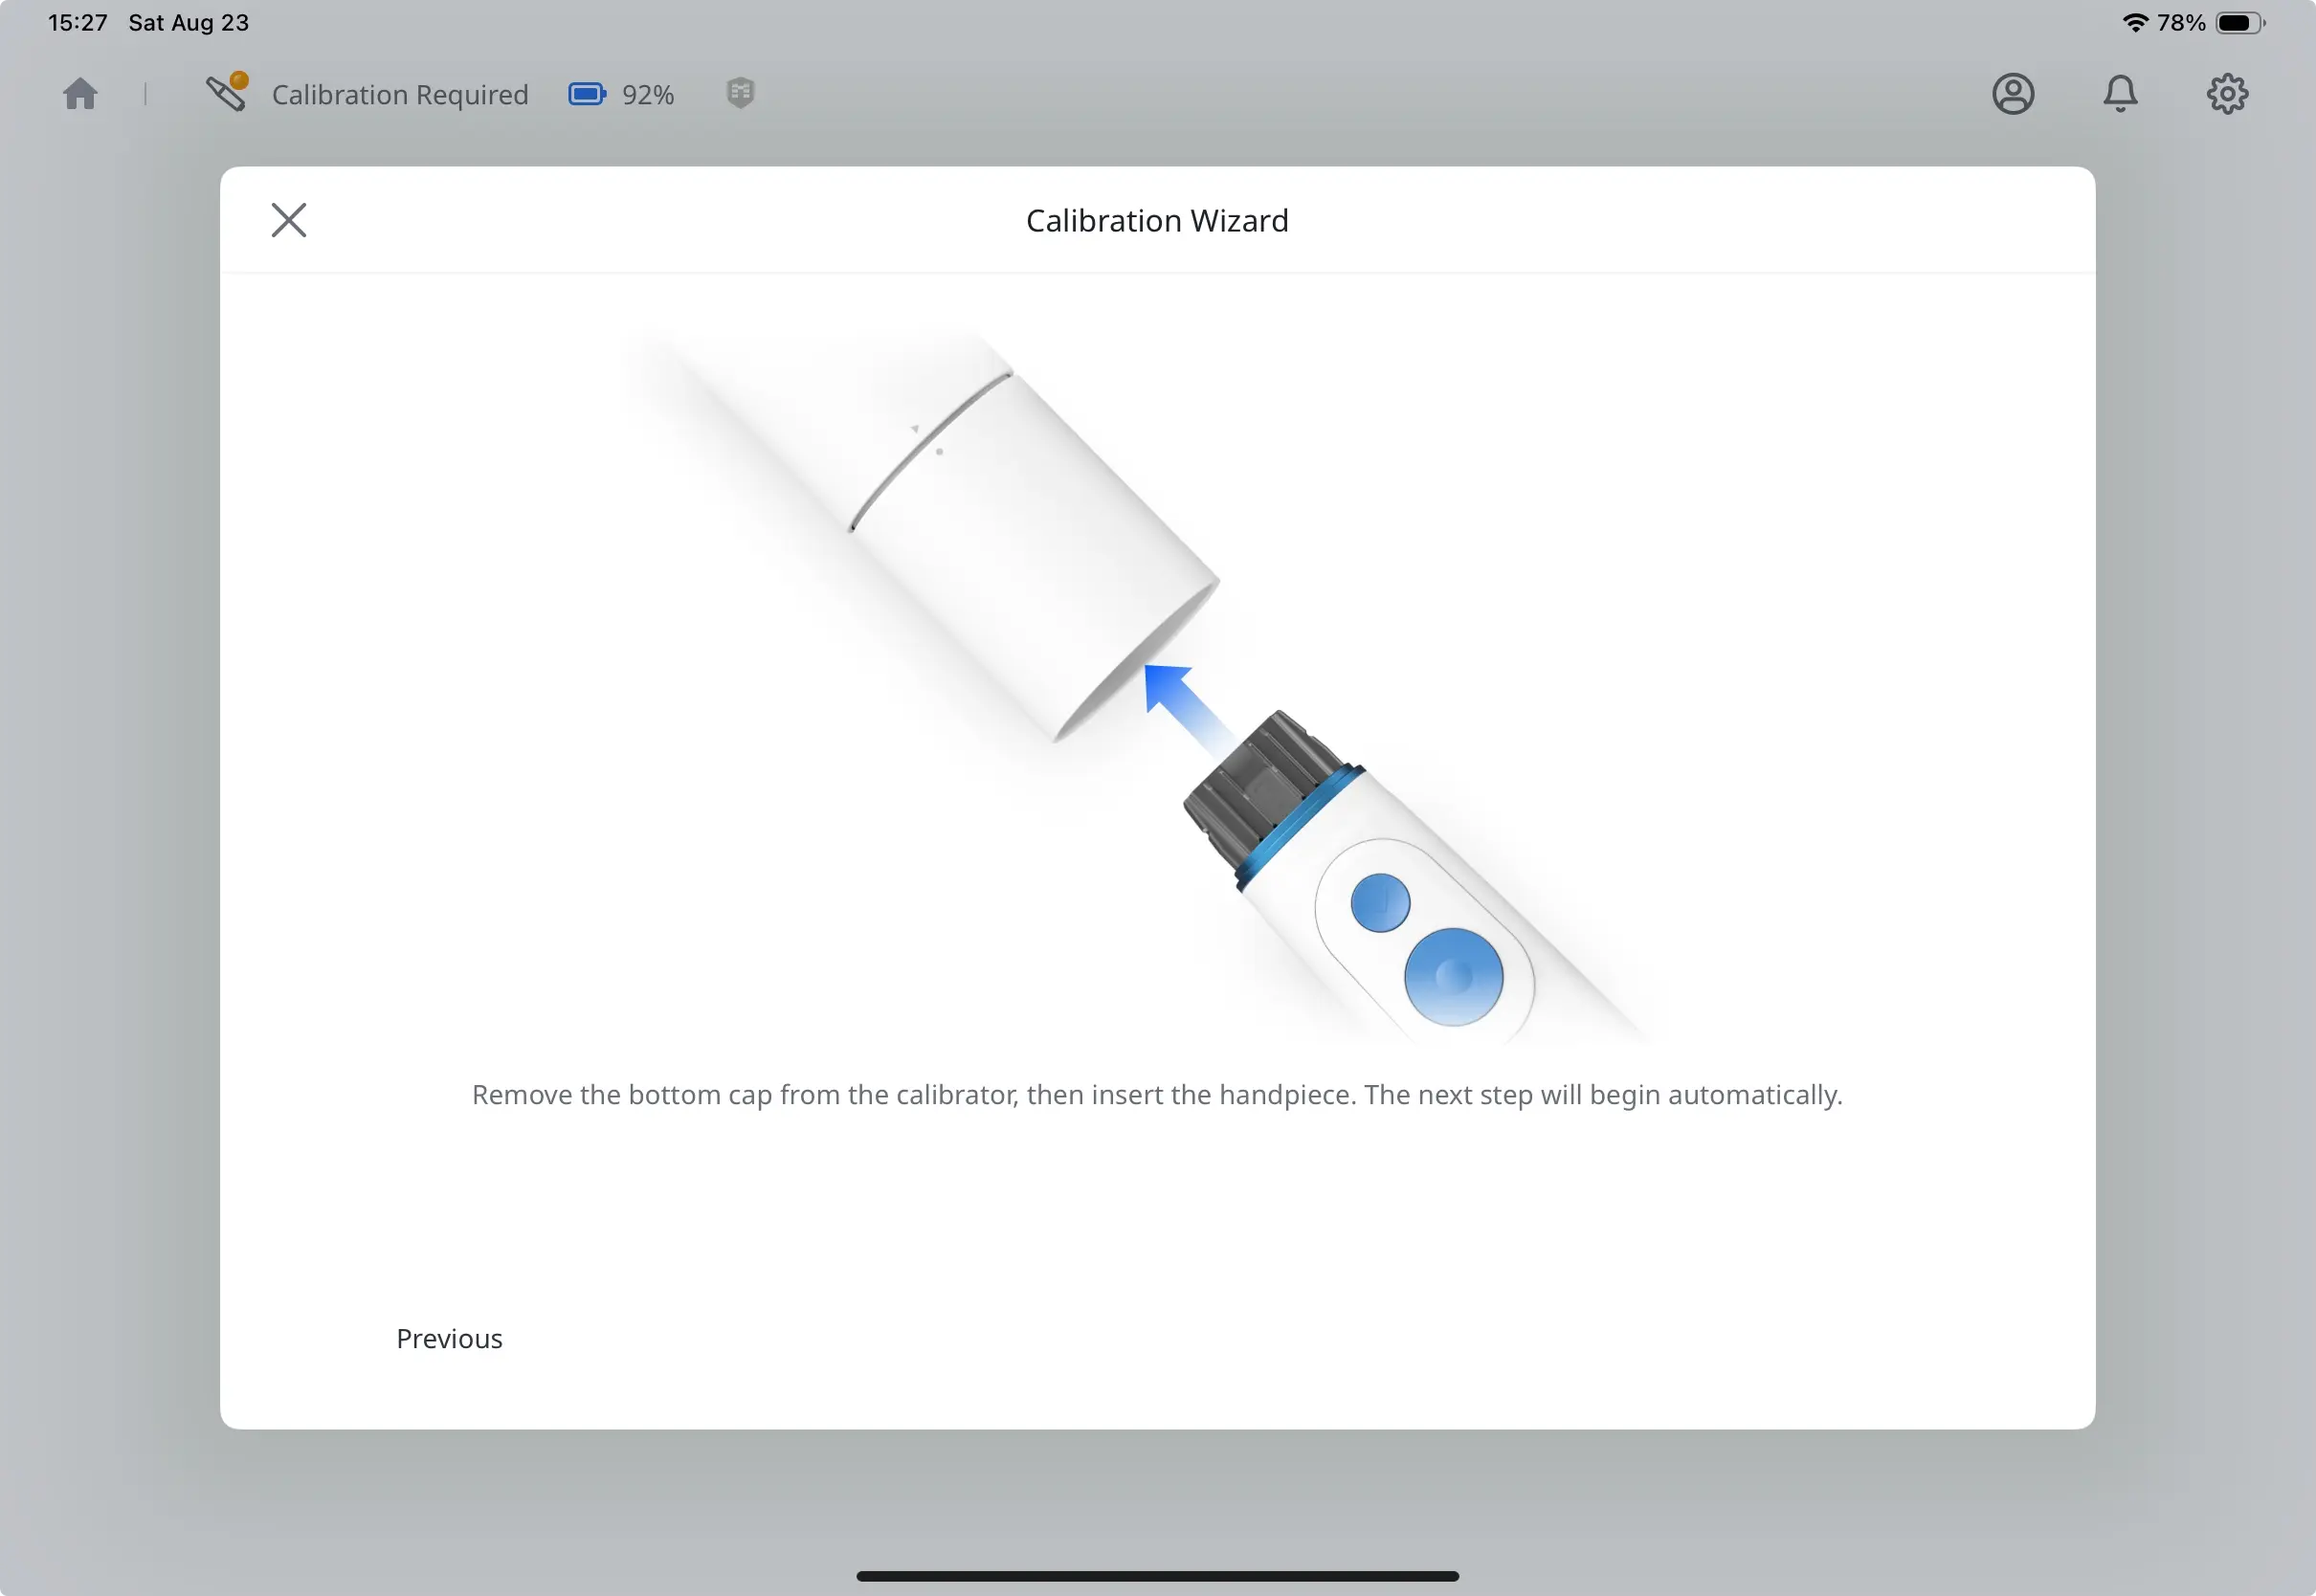Tap the Calibration Wizard title
This screenshot has width=2316, height=1596.
pos(1156,219)
